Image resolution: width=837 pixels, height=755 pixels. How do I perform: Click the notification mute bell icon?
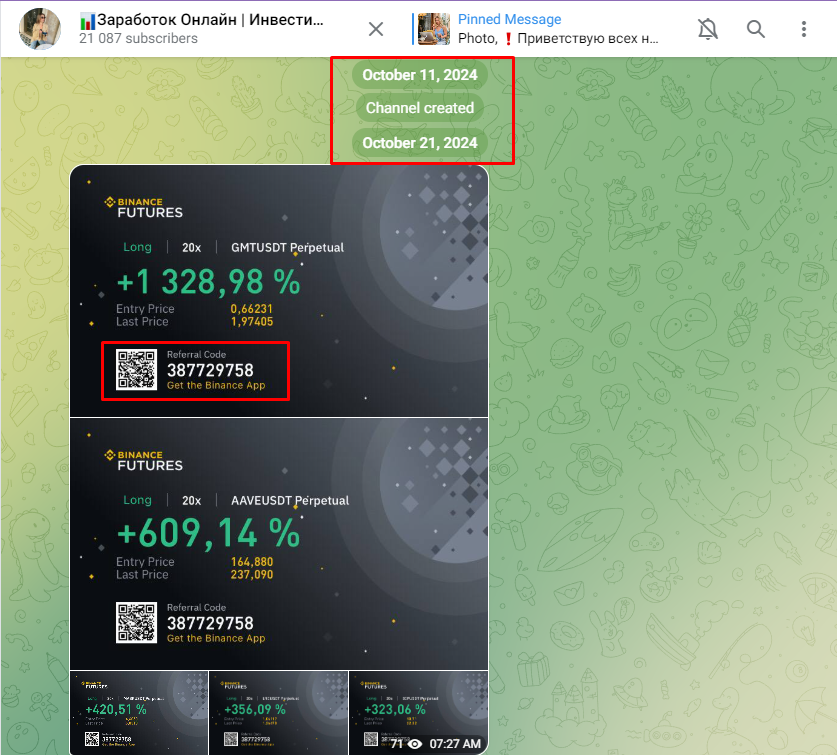[x=710, y=29]
